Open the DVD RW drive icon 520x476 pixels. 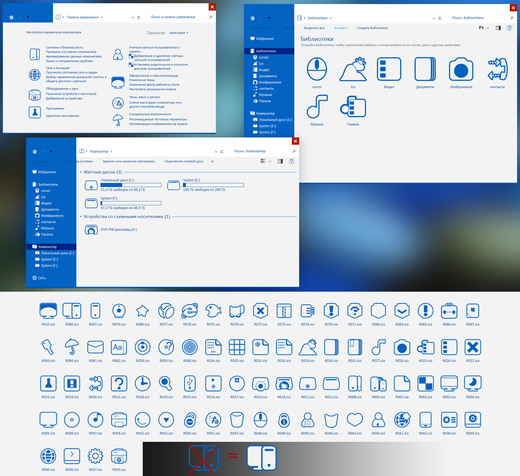click(91, 230)
